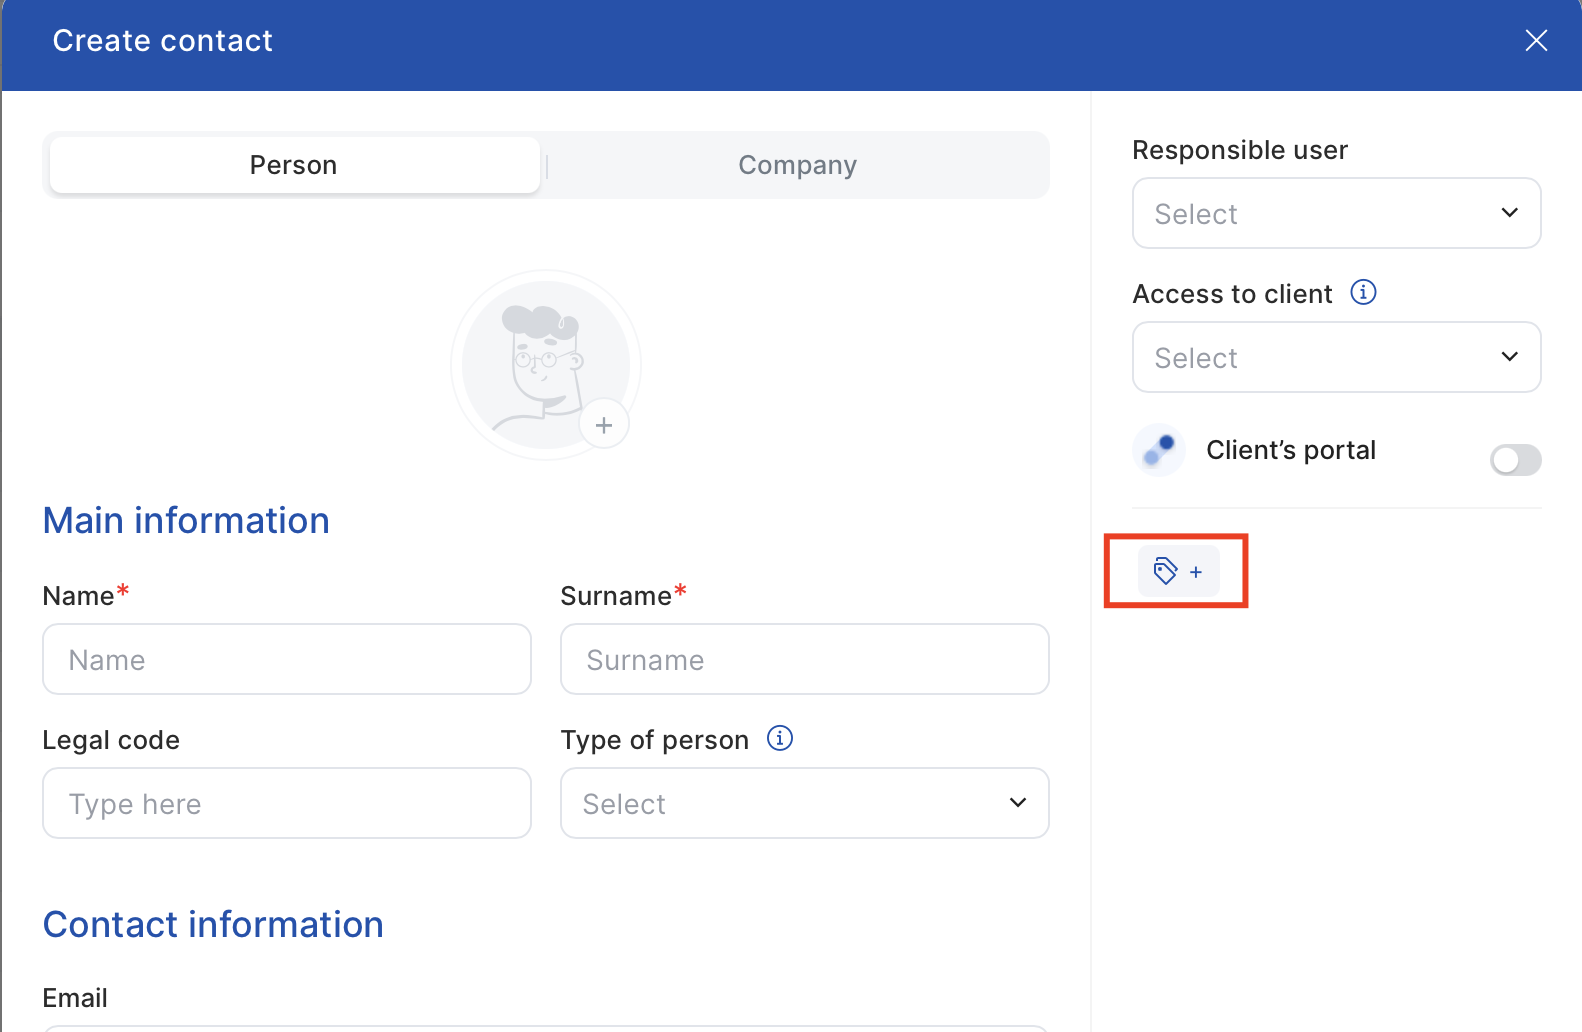Open the Type of person dropdown
This screenshot has height=1032, width=1582.
(805, 803)
